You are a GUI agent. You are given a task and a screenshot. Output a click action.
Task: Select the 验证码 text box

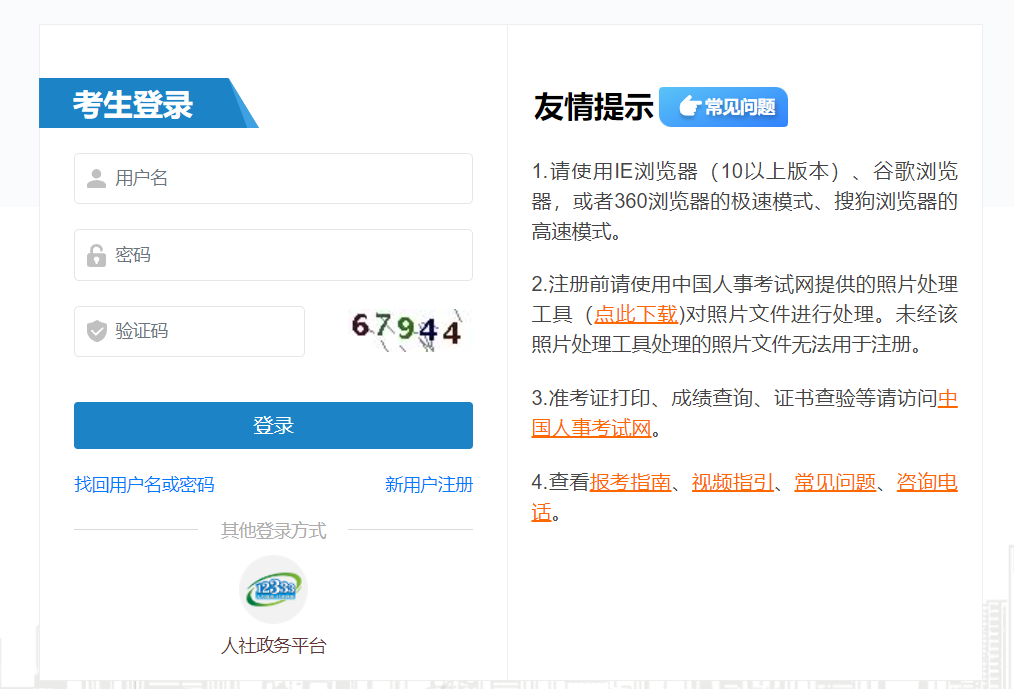(205, 331)
